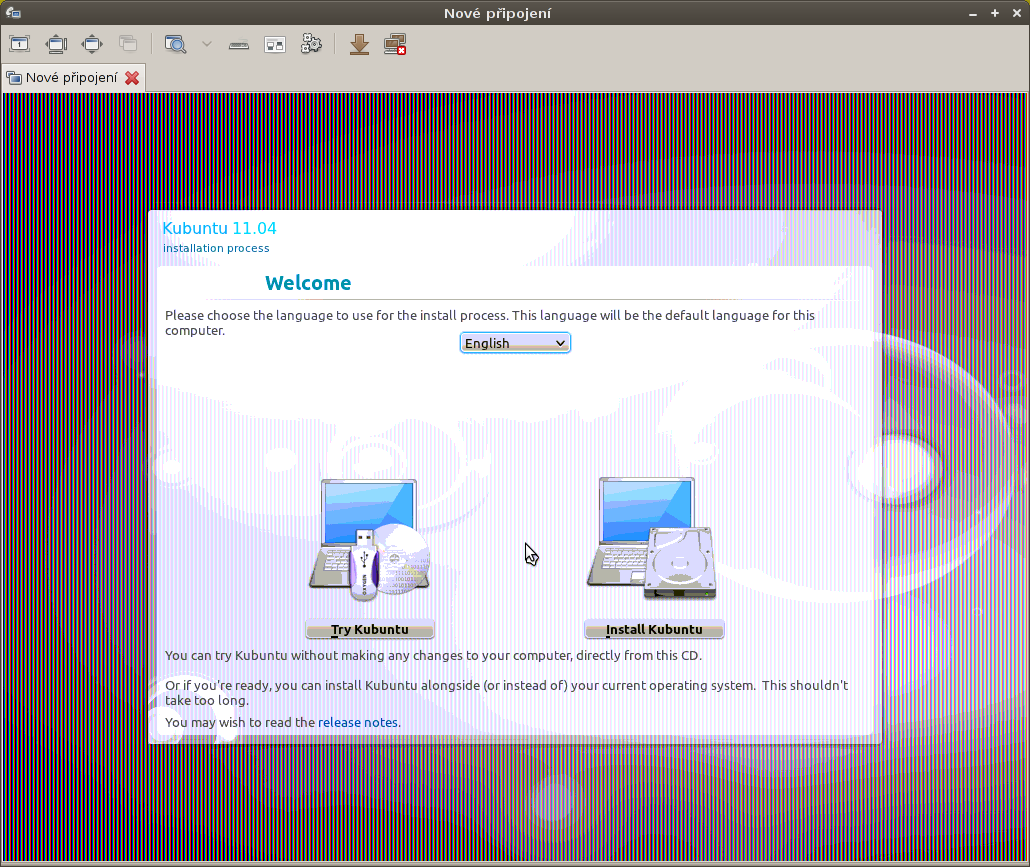Viewport: 1030px width, 867px height.
Task: Open the scaling options dropdown arrow
Action: click(x=207, y=44)
